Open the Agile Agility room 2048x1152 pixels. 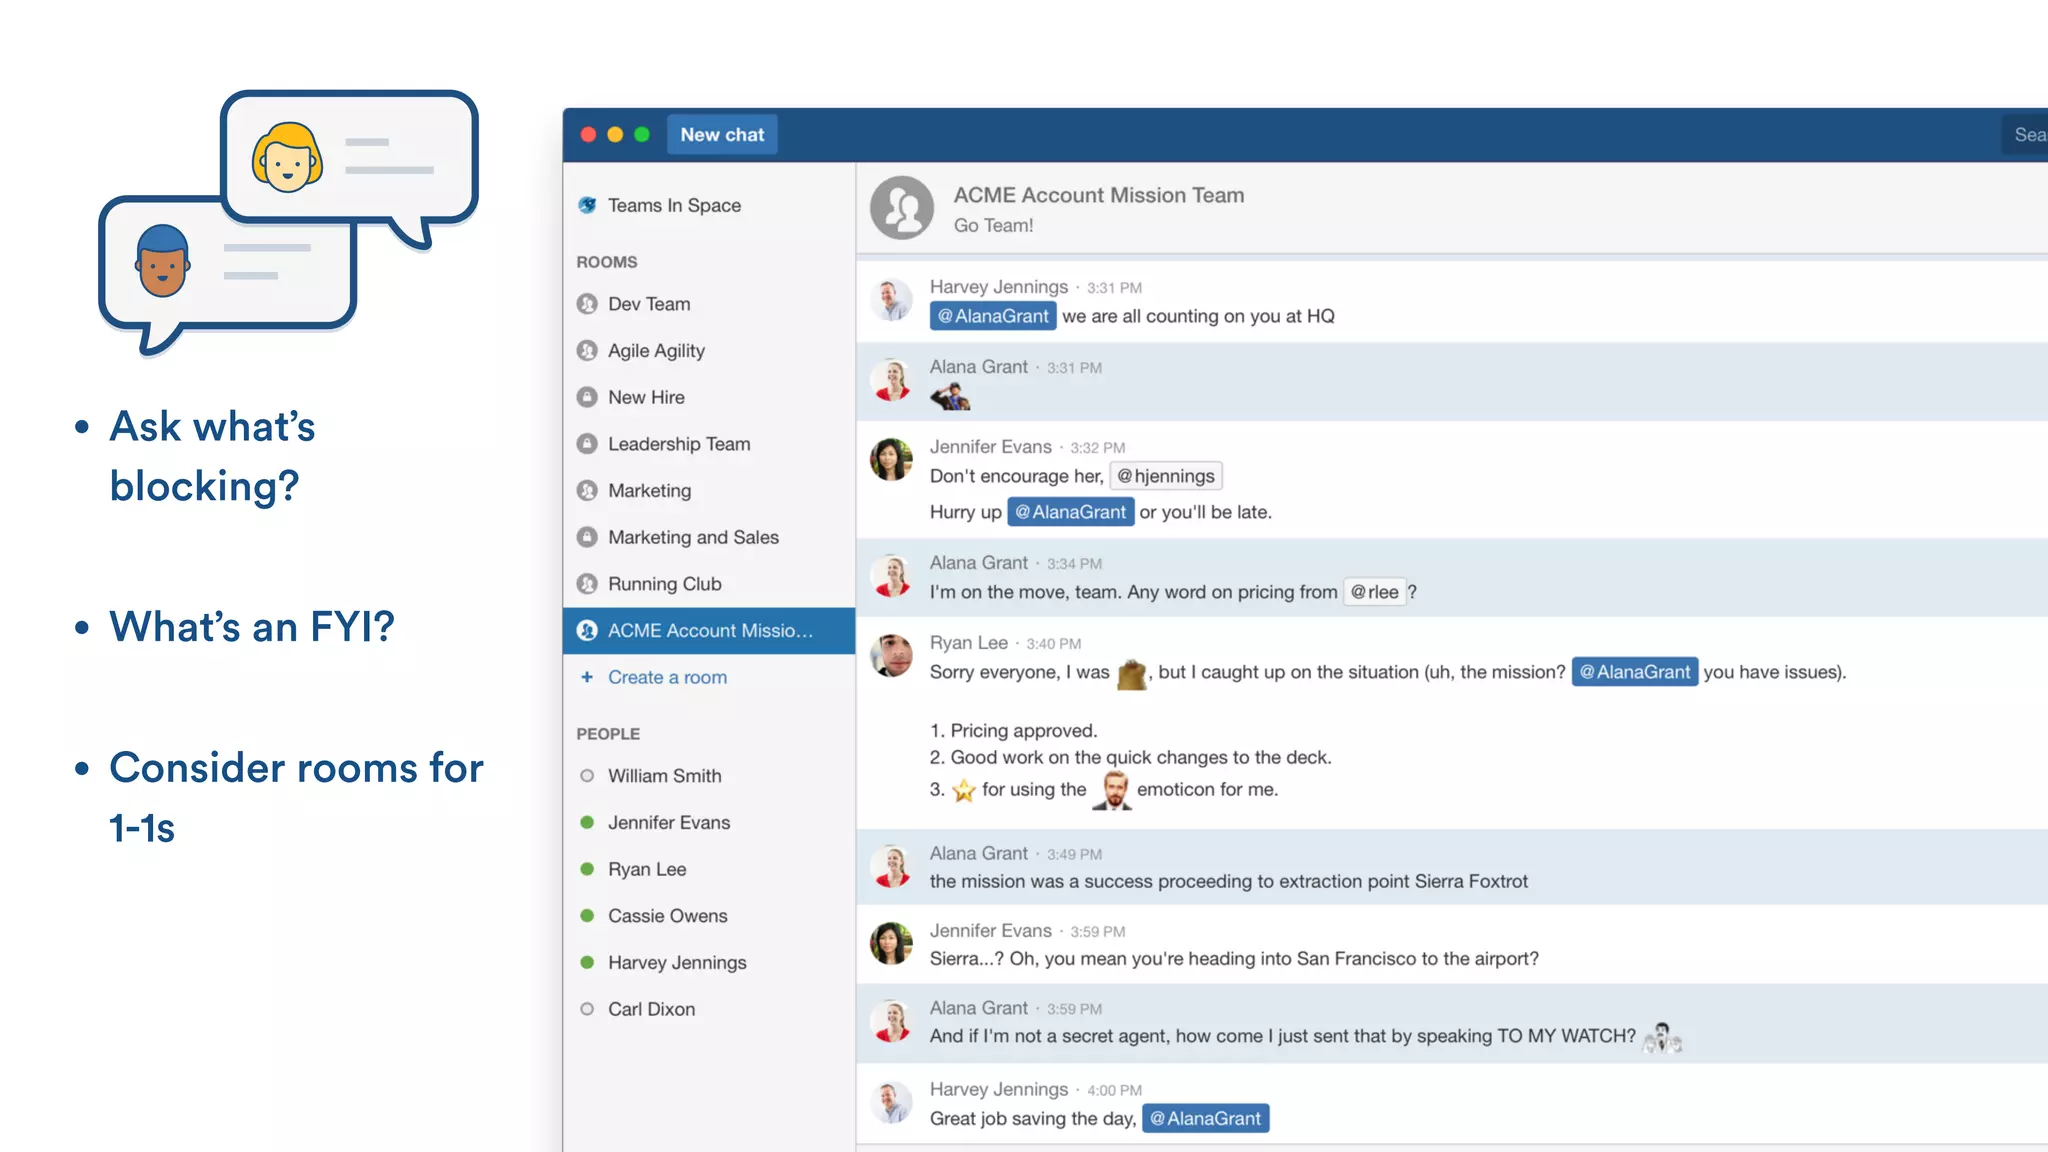tap(656, 351)
